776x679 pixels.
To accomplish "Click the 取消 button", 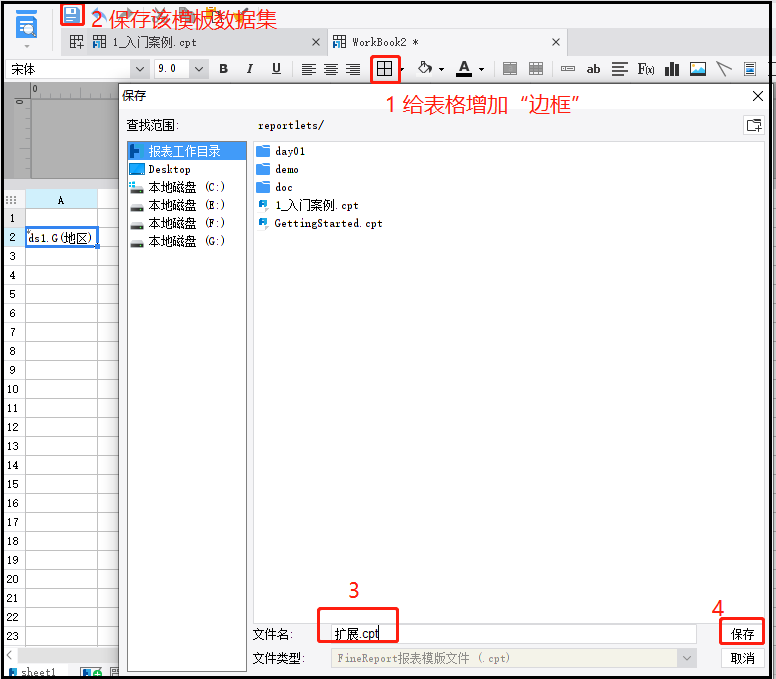I will coord(742,658).
